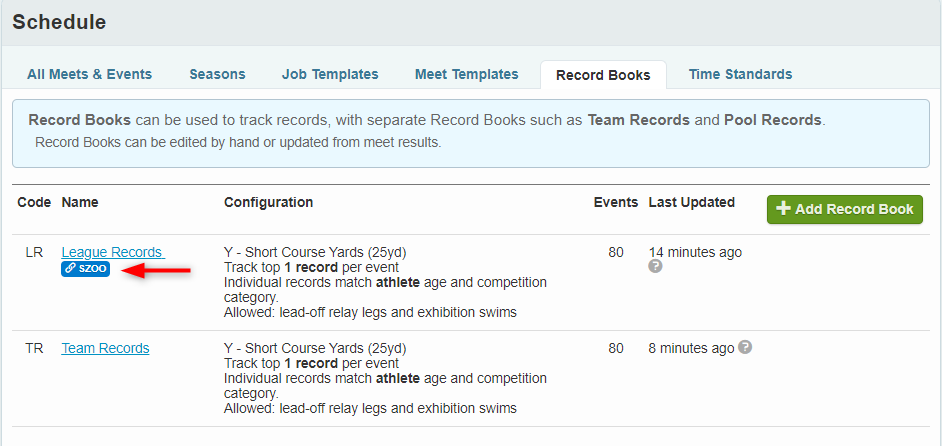The height and width of the screenshot is (446, 942).
Task: Open the All Meets & Events tab
Action: 90,74
